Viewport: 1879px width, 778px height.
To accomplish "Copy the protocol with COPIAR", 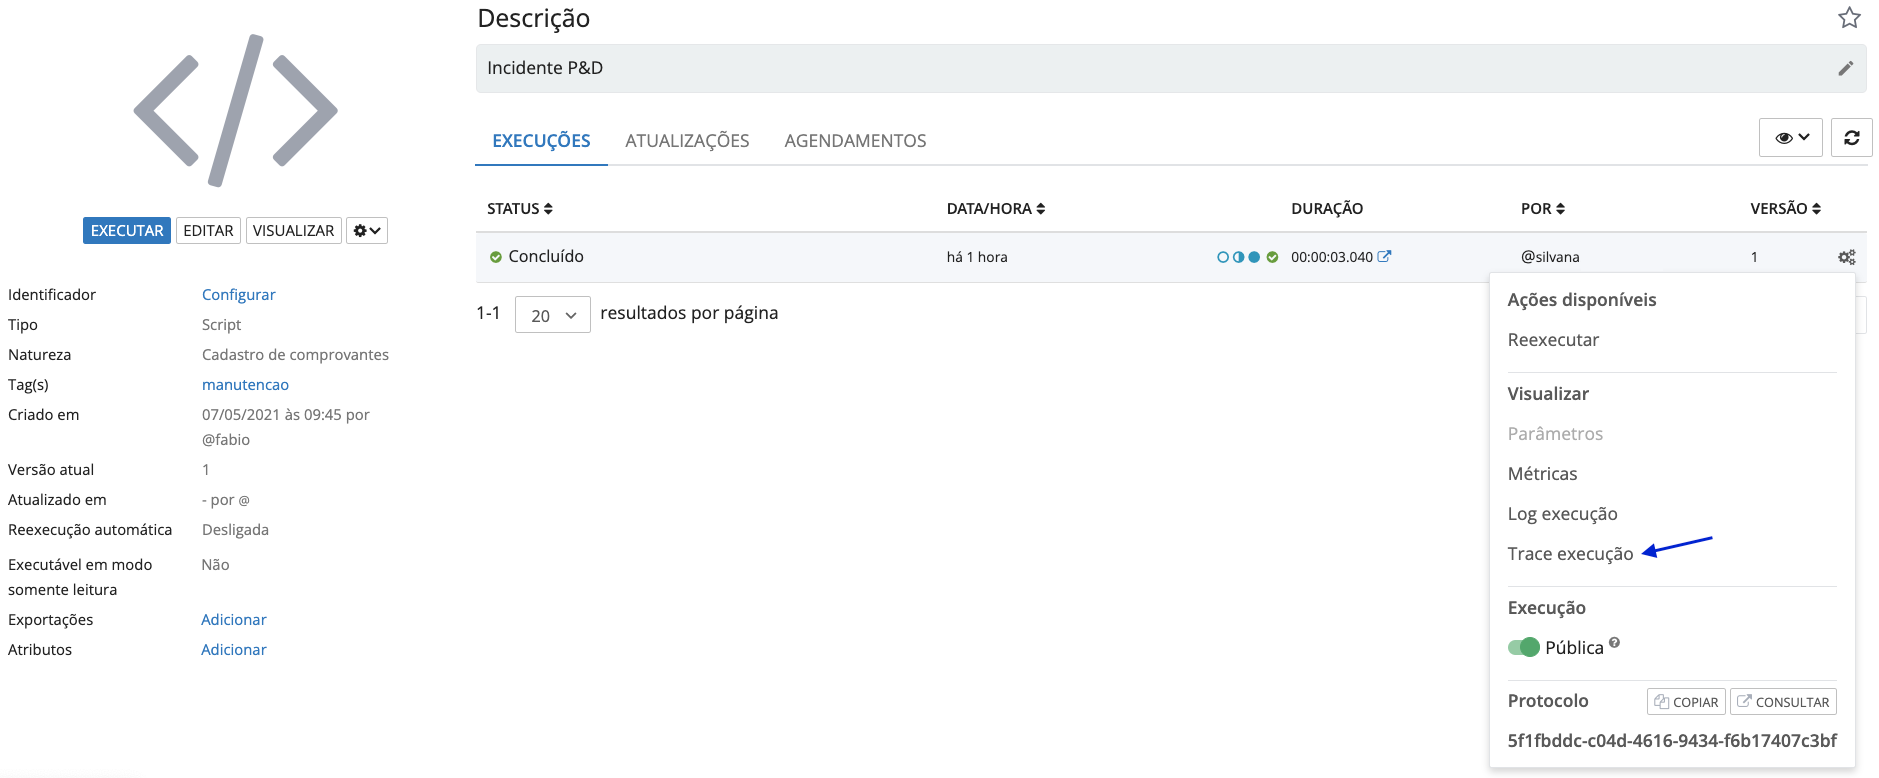I will coord(1686,702).
